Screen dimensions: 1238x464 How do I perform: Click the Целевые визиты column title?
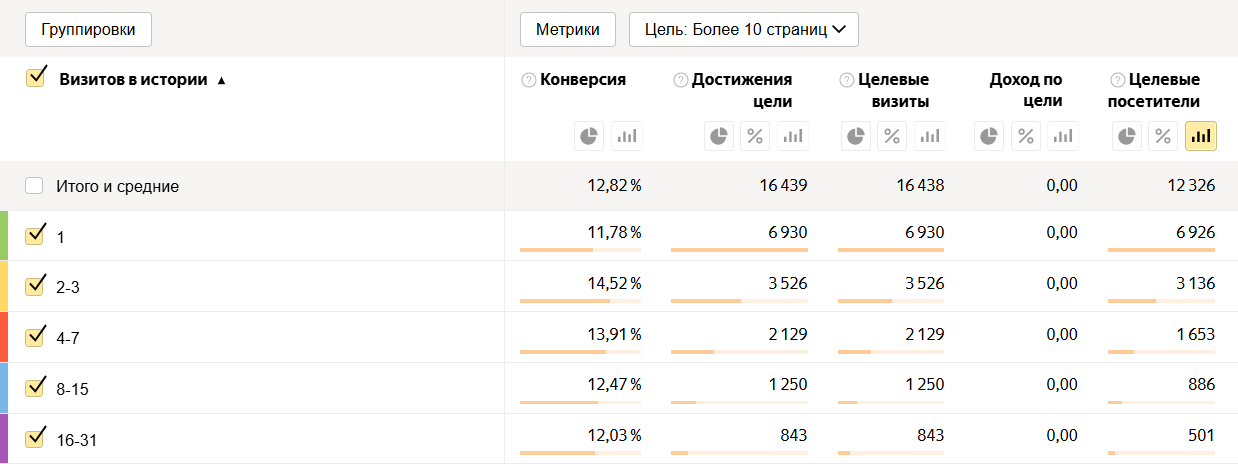point(893,90)
